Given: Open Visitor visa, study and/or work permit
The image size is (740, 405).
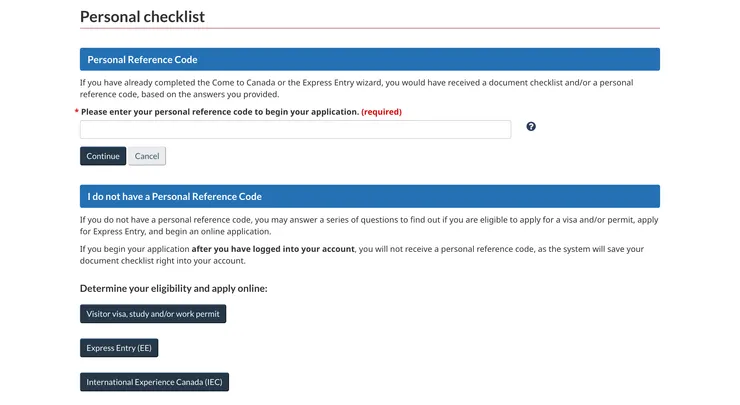Looking at the screenshot, I should 153,314.
